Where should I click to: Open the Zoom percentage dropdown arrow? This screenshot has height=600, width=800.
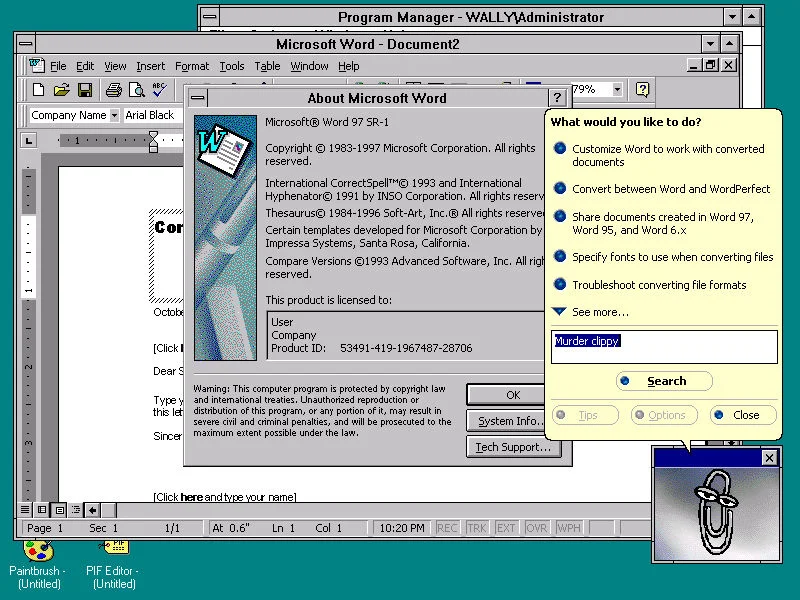pos(617,90)
